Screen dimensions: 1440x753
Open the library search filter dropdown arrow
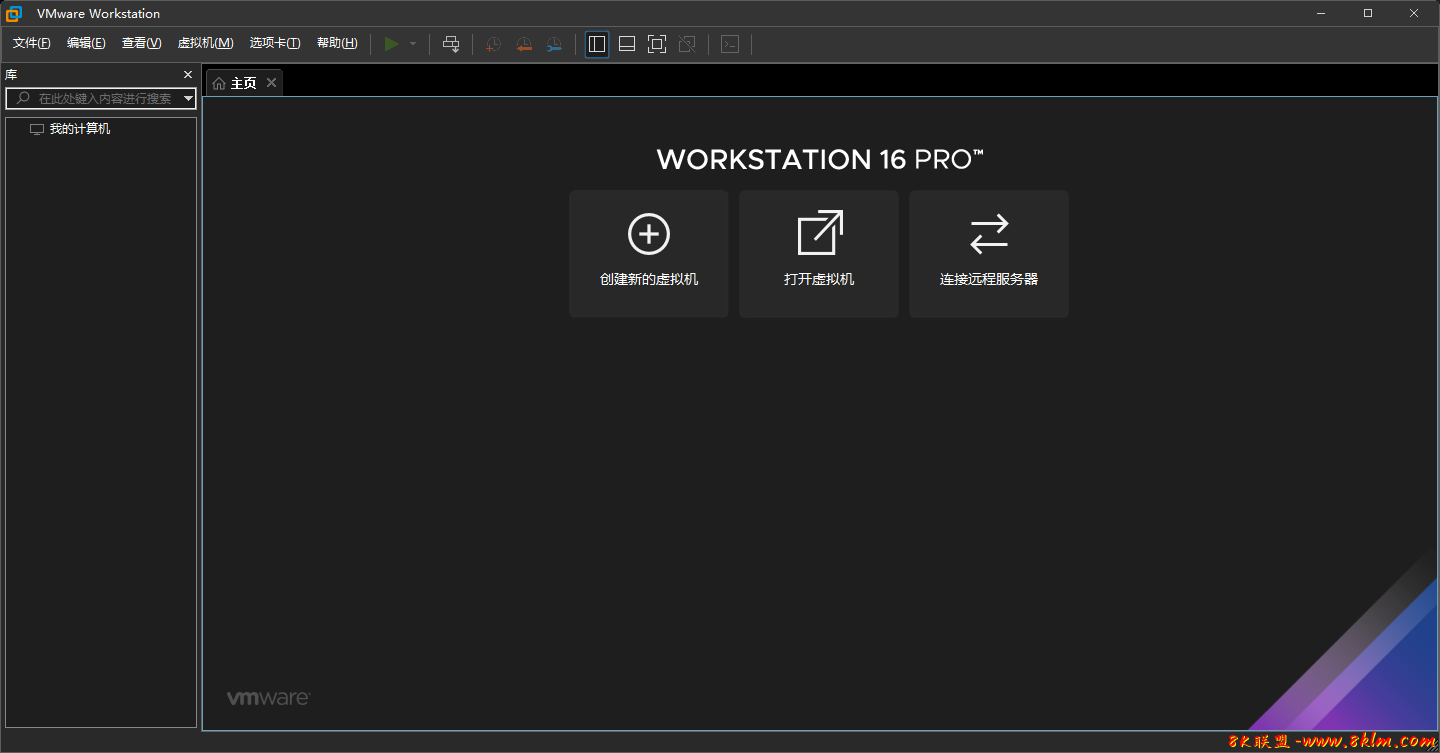pyautogui.click(x=189, y=98)
